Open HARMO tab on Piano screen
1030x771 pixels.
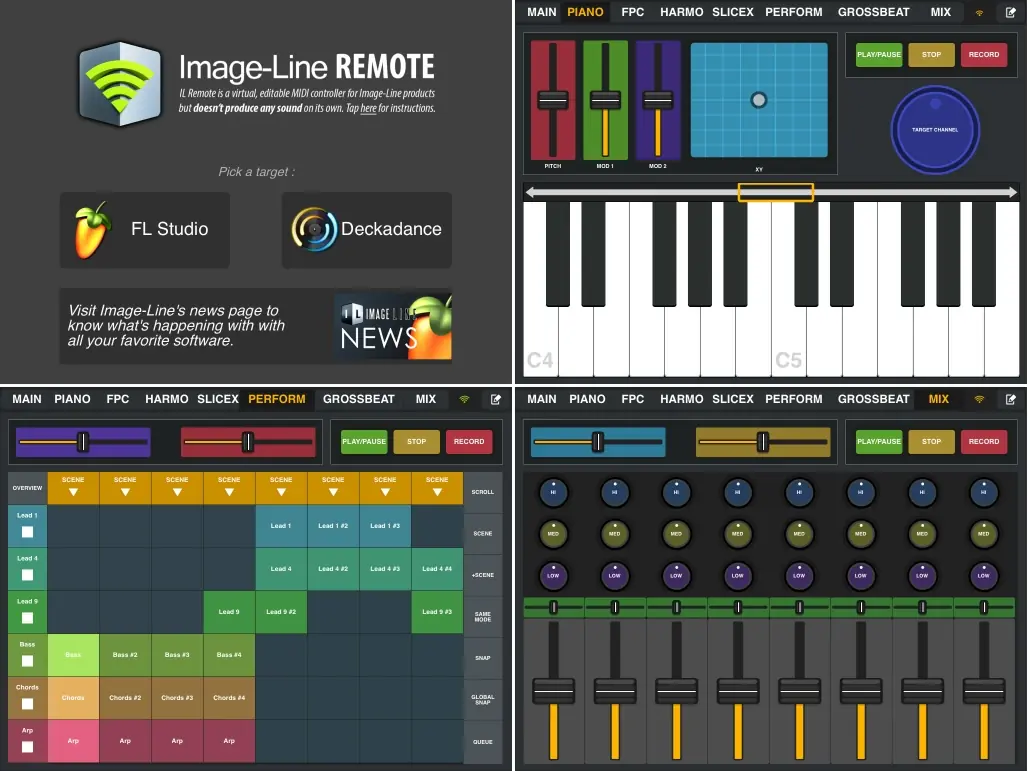[681, 12]
